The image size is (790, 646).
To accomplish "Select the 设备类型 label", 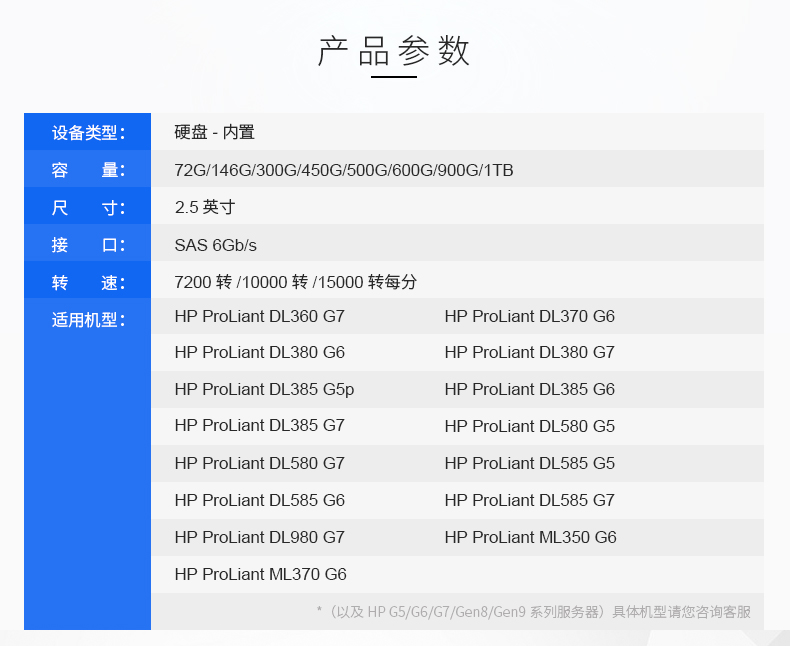I will [88, 133].
